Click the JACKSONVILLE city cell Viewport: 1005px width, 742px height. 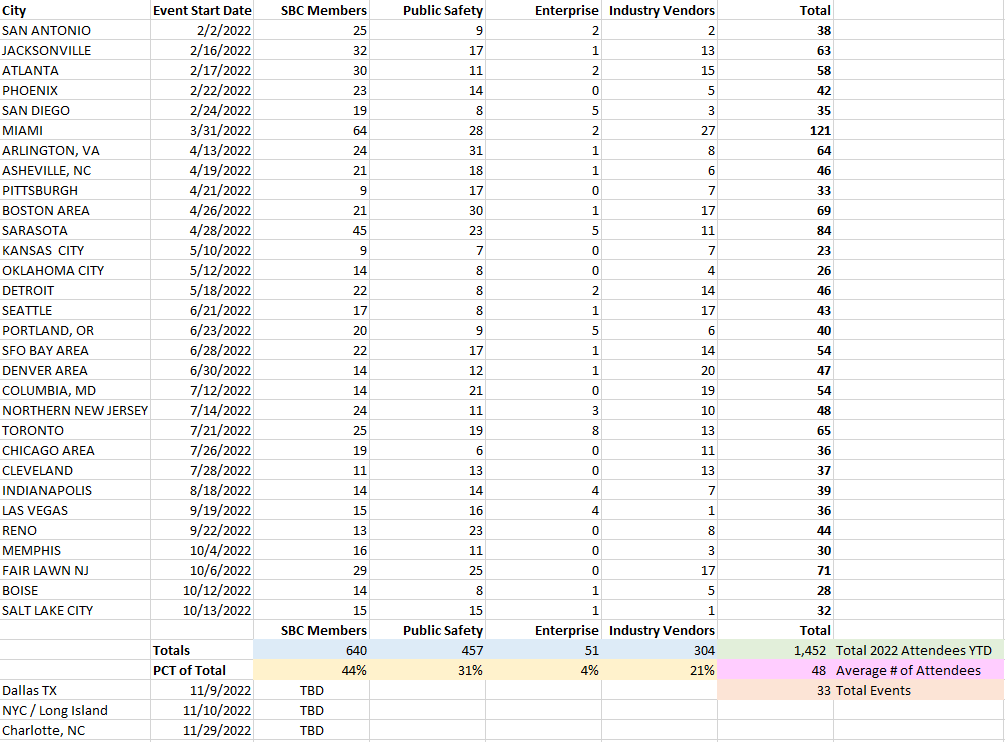click(x=75, y=50)
